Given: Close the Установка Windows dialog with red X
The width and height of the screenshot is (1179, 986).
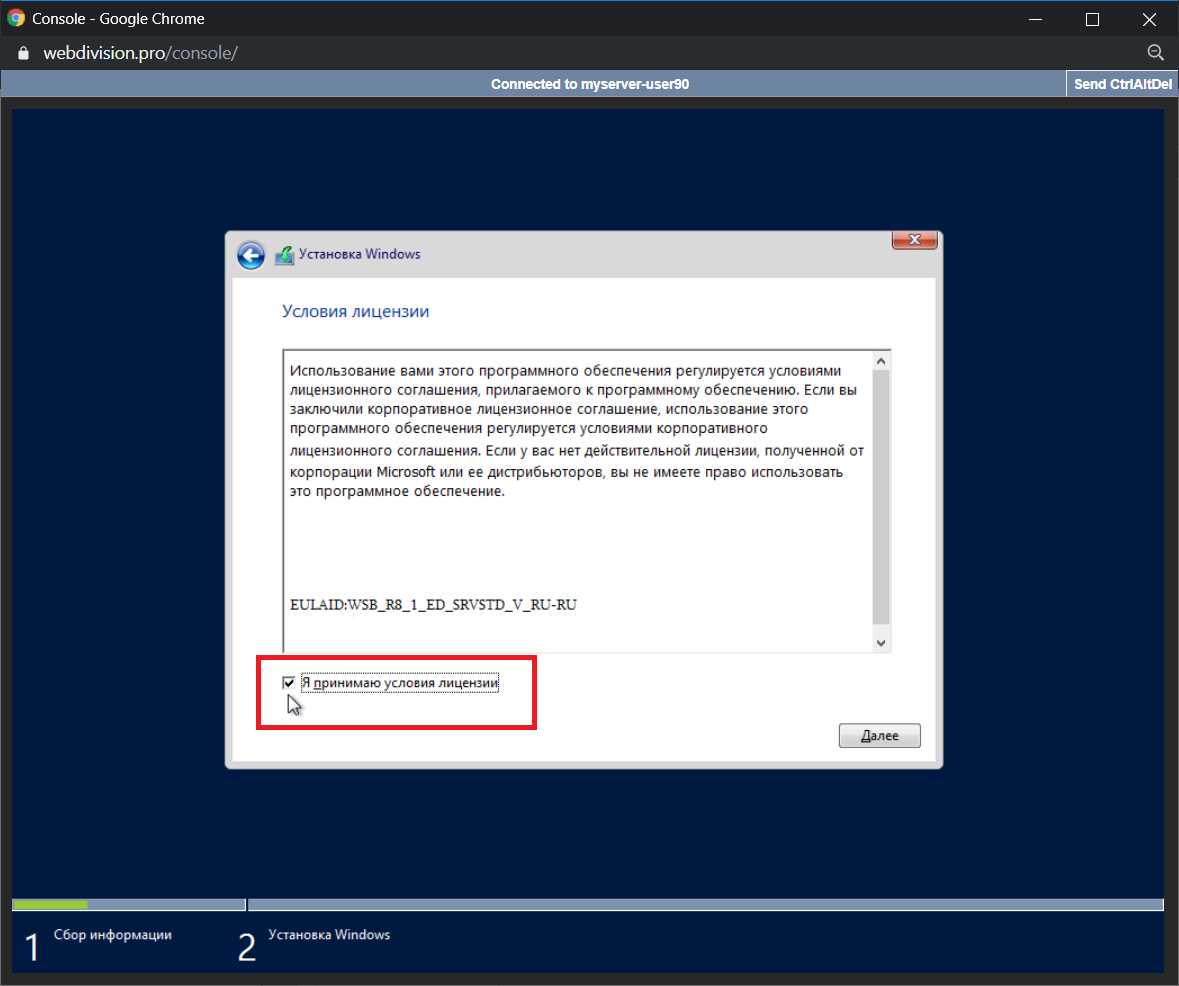Looking at the screenshot, I should 914,240.
